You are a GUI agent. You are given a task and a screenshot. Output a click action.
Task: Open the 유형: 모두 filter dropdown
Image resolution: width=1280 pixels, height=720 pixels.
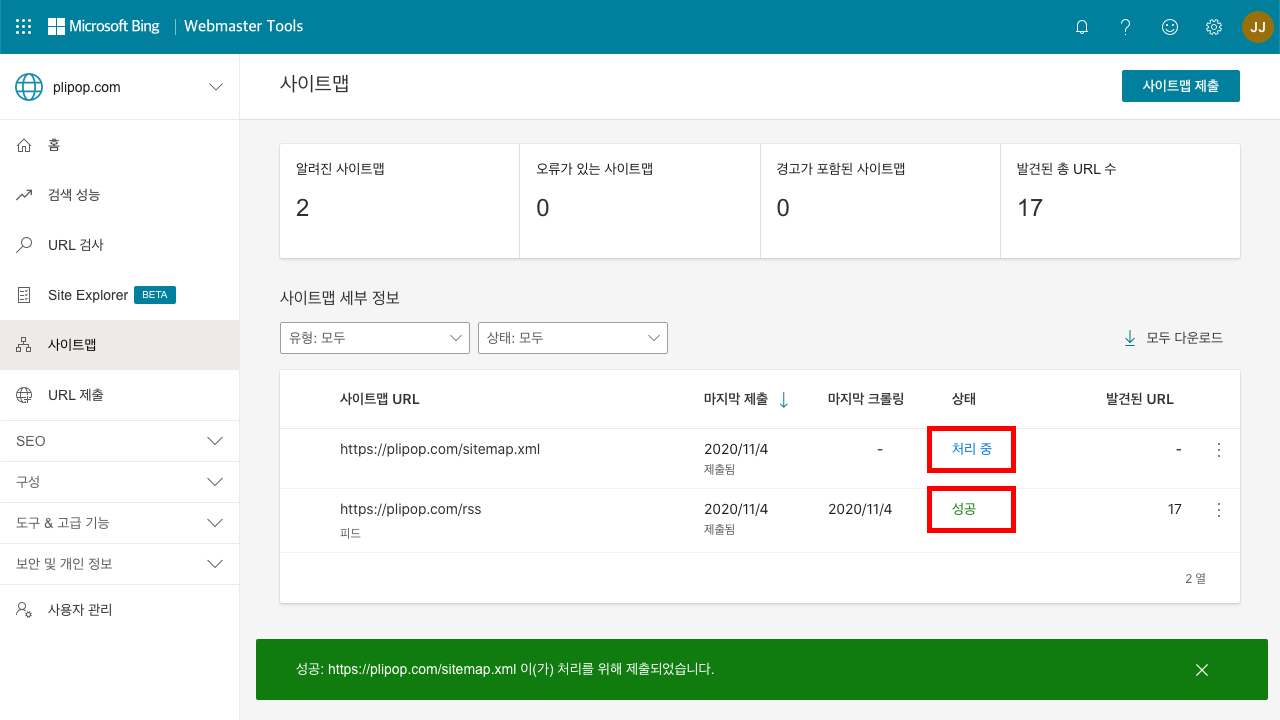click(x=375, y=338)
